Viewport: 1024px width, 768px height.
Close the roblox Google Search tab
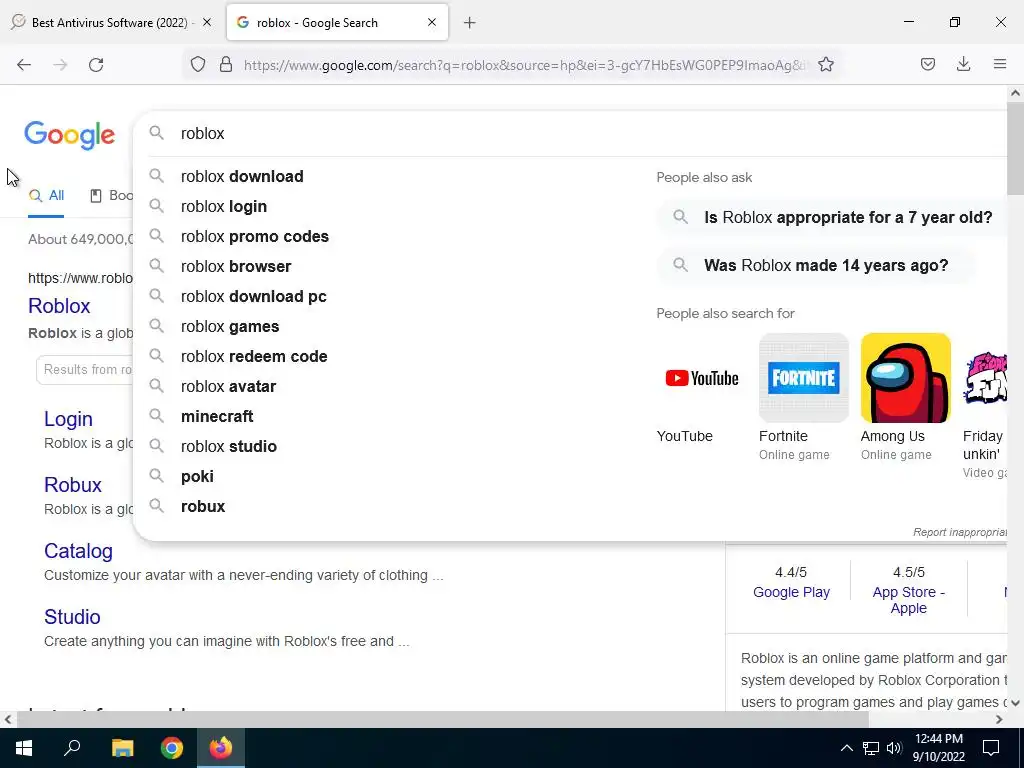[432, 22]
